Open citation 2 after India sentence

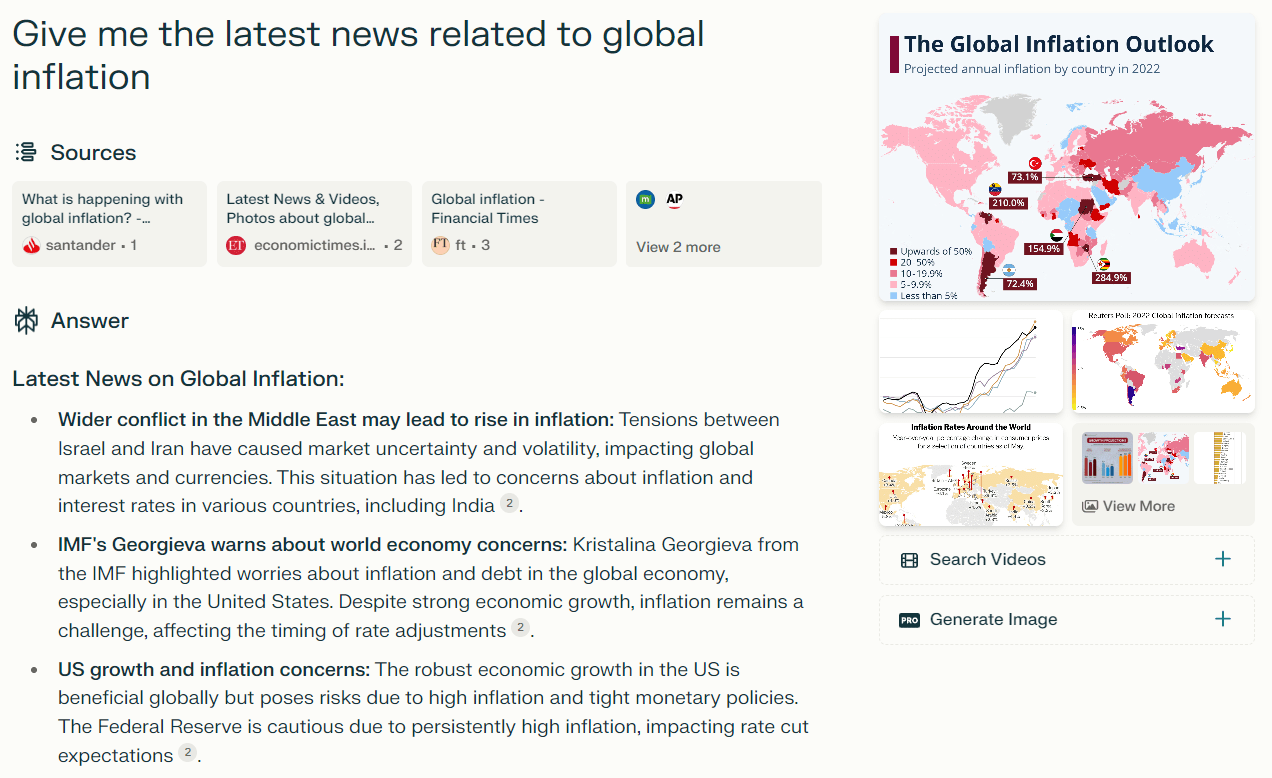point(509,504)
